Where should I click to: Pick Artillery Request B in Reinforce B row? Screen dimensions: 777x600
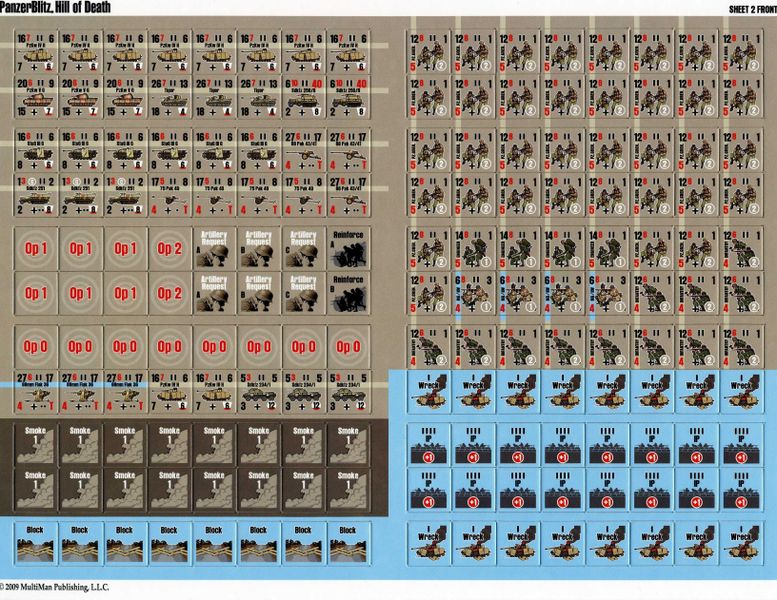(x=259, y=293)
